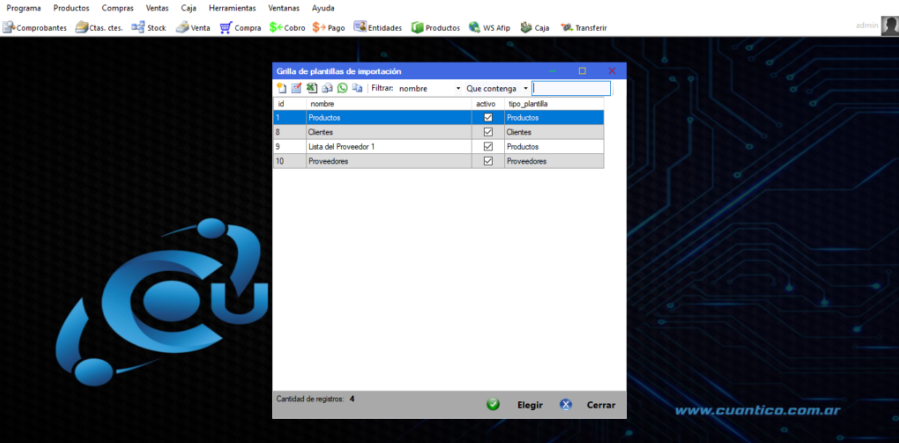
Task: Sort by the tipo_plantilla column header
Action: pyautogui.click(x=554, y=104)
